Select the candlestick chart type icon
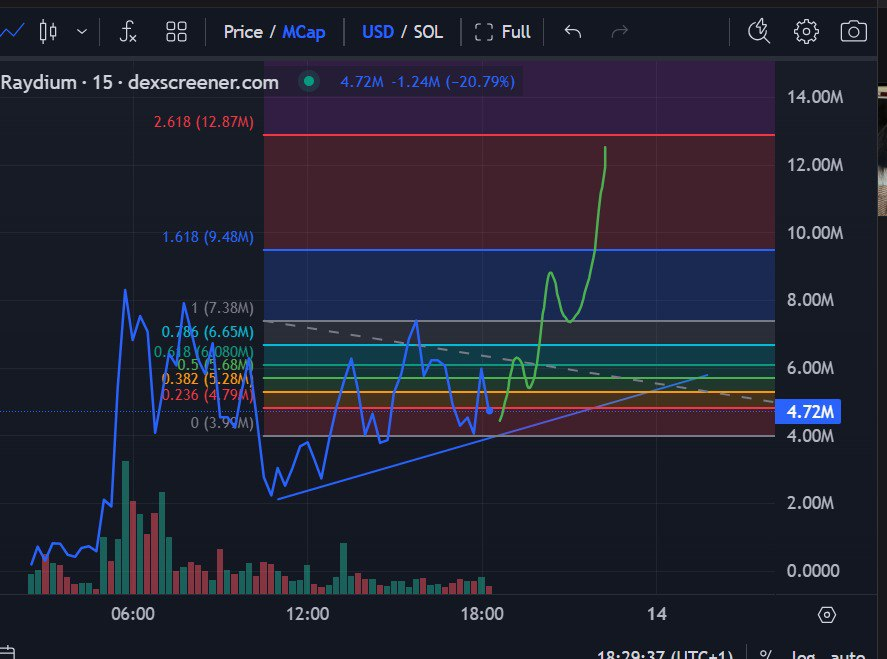 pos(48,32)
